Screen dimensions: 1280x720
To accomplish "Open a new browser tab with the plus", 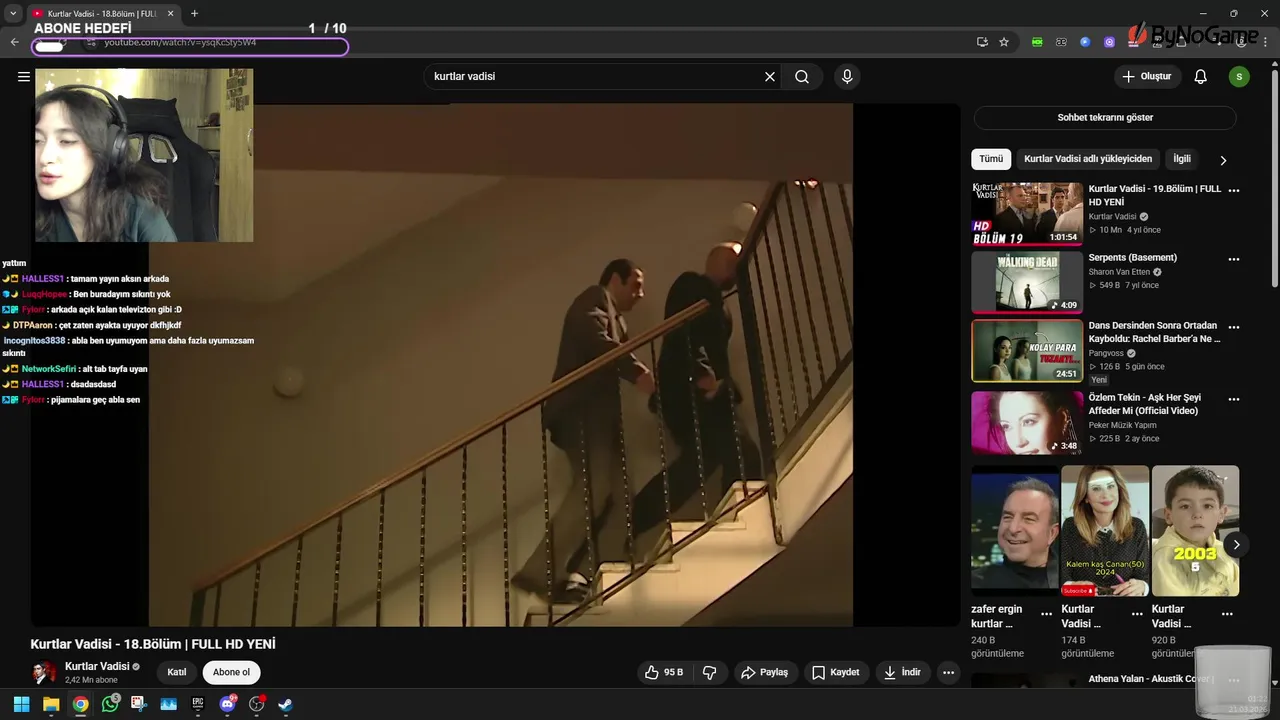I will 194,13.
